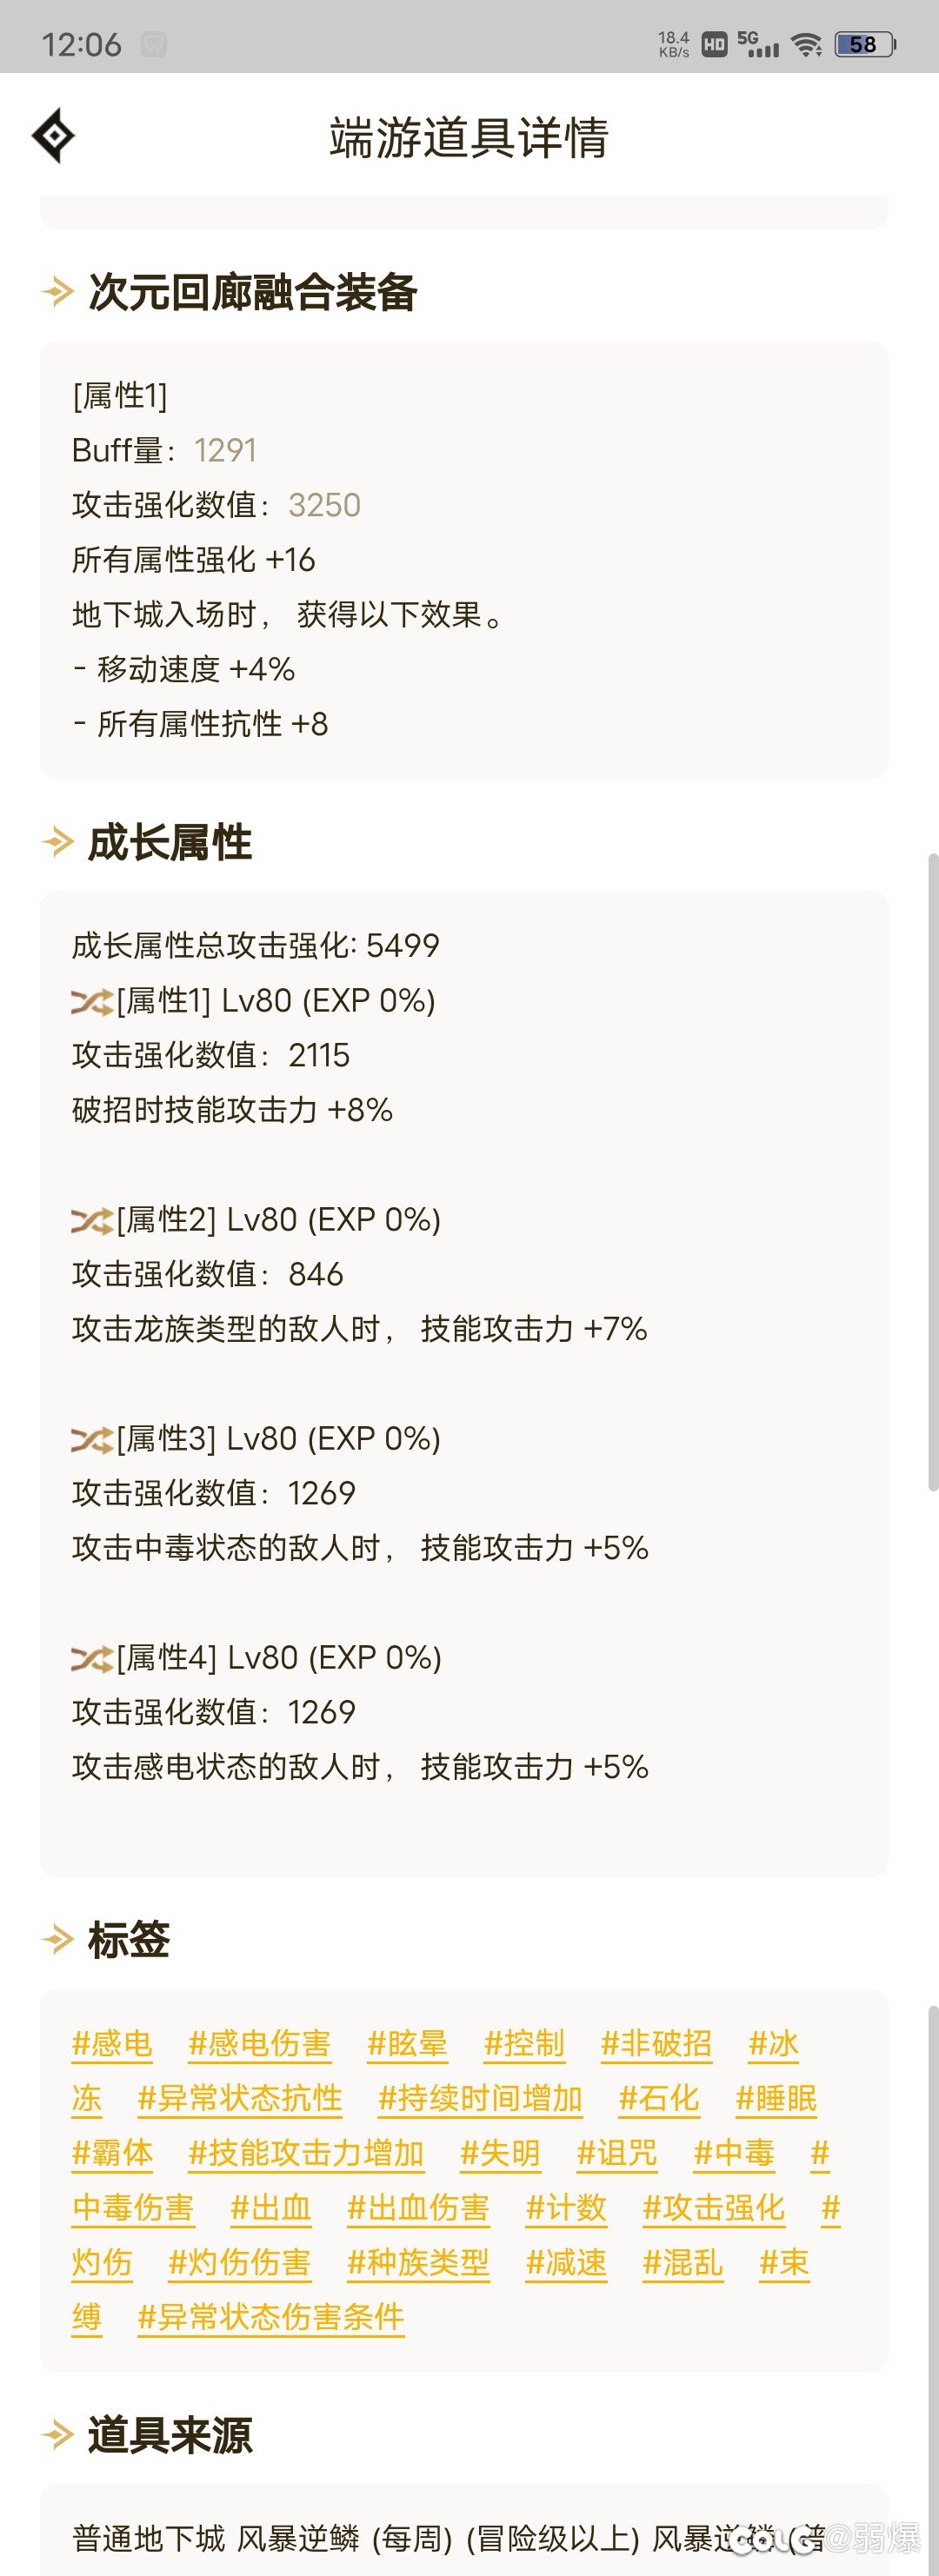Open the #眩晕 tag

(409, 2044)
